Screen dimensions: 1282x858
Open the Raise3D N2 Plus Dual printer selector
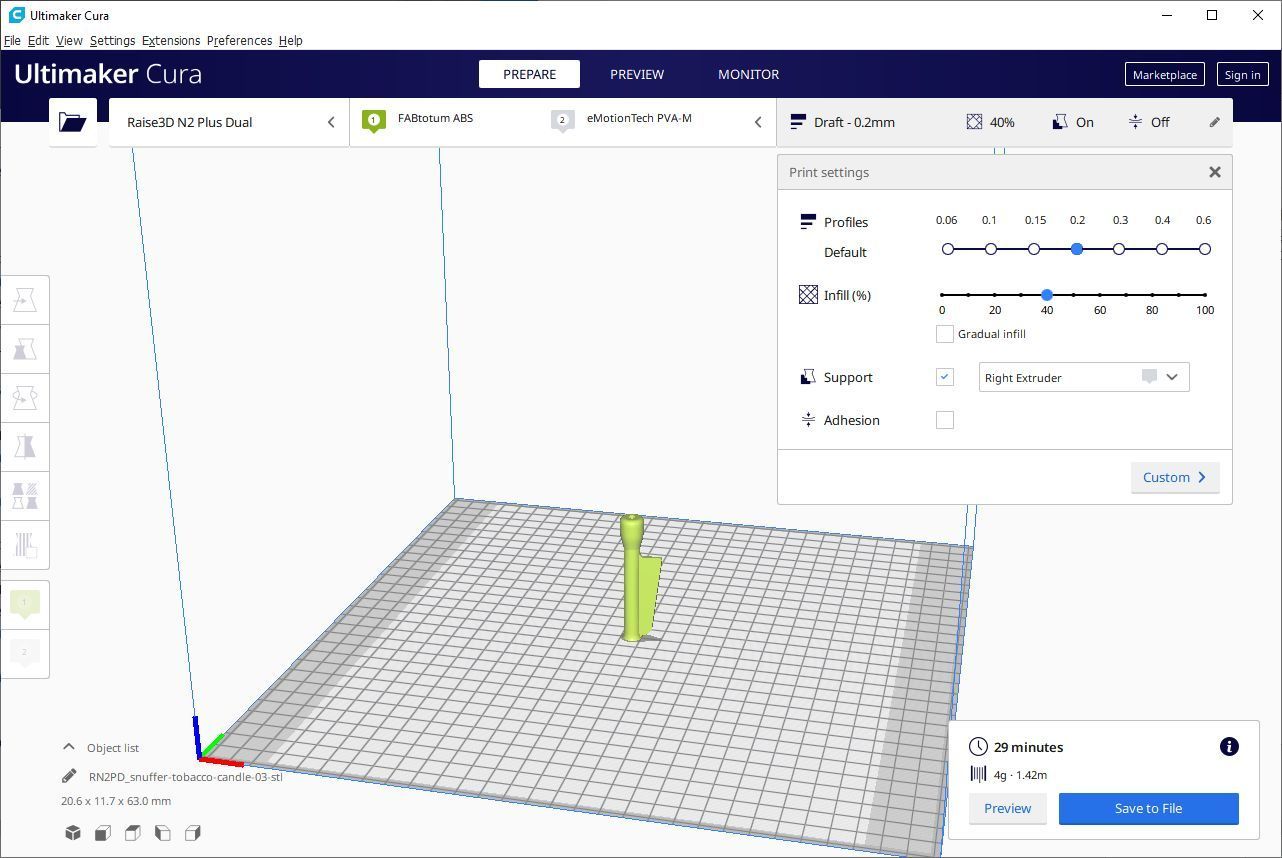229,122
